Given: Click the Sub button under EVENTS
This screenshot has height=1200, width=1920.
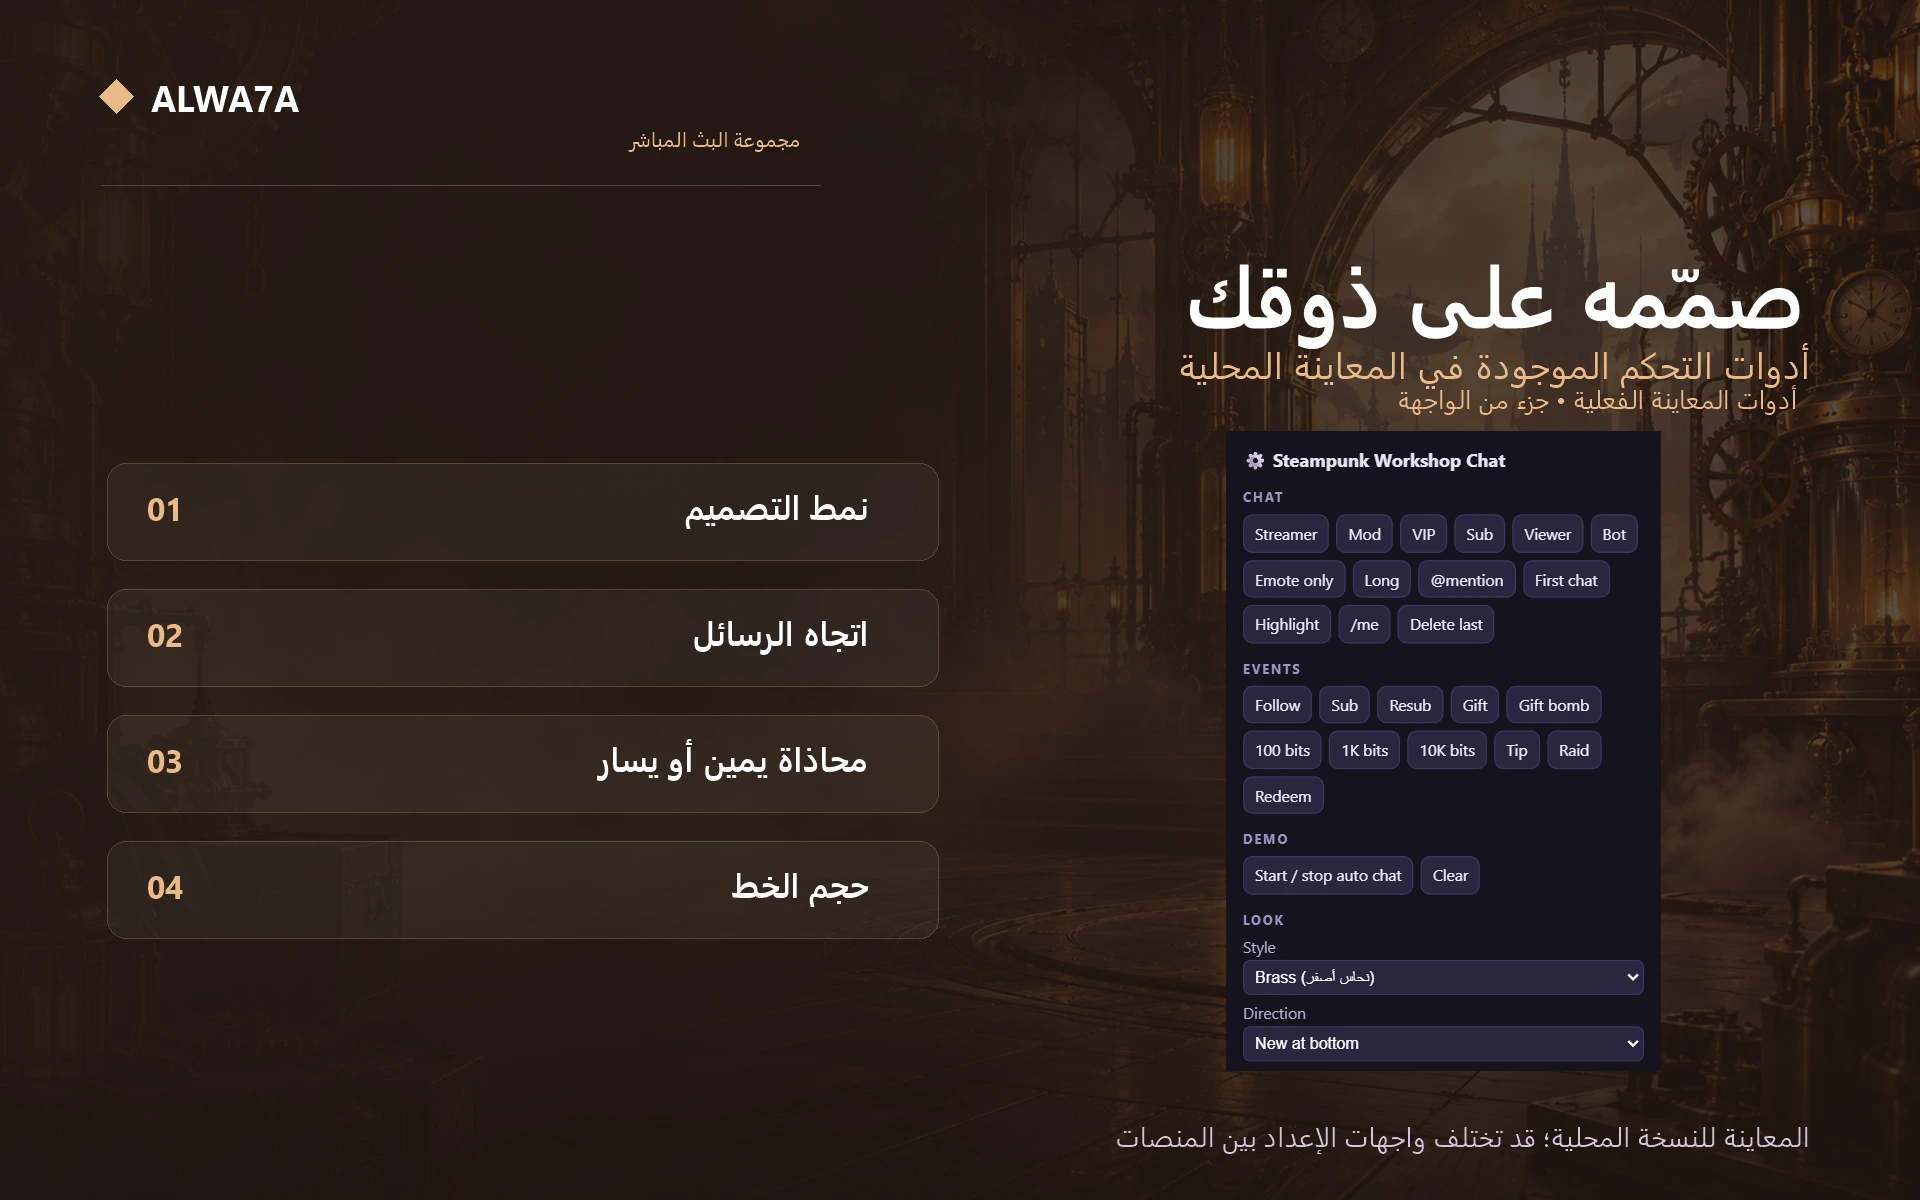Looking at the screenshot, I should [1344, 706].
